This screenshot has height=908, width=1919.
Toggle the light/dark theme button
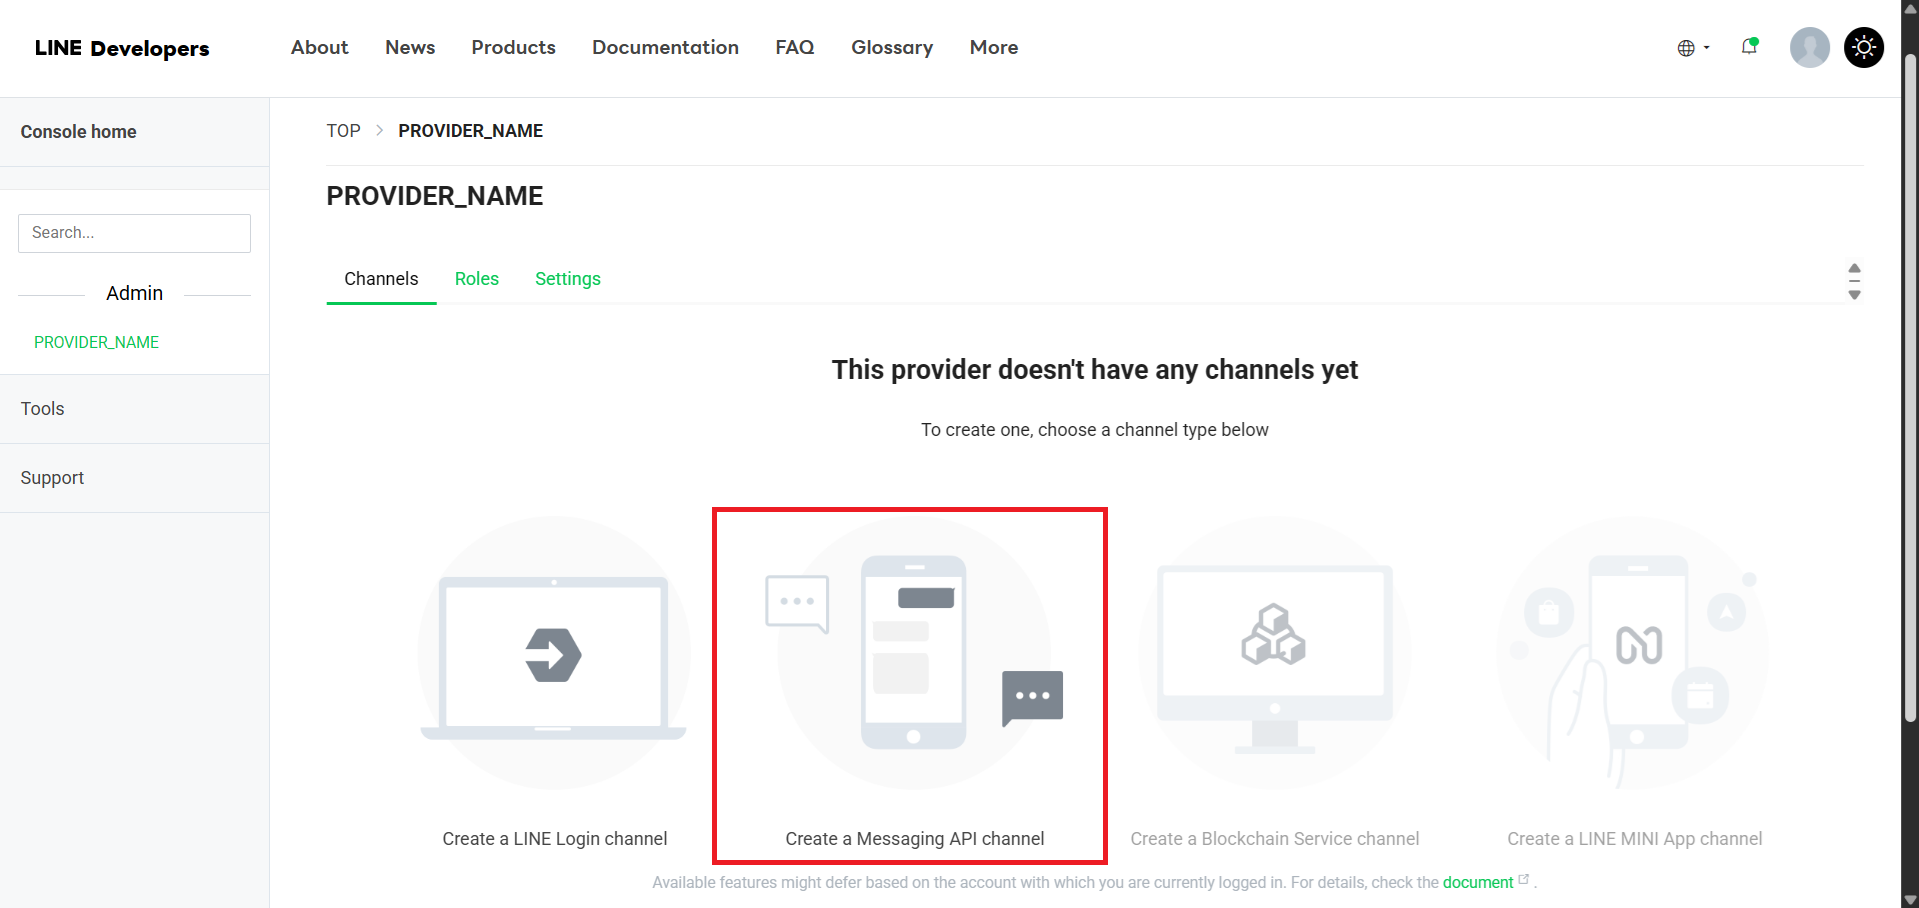1863,47
